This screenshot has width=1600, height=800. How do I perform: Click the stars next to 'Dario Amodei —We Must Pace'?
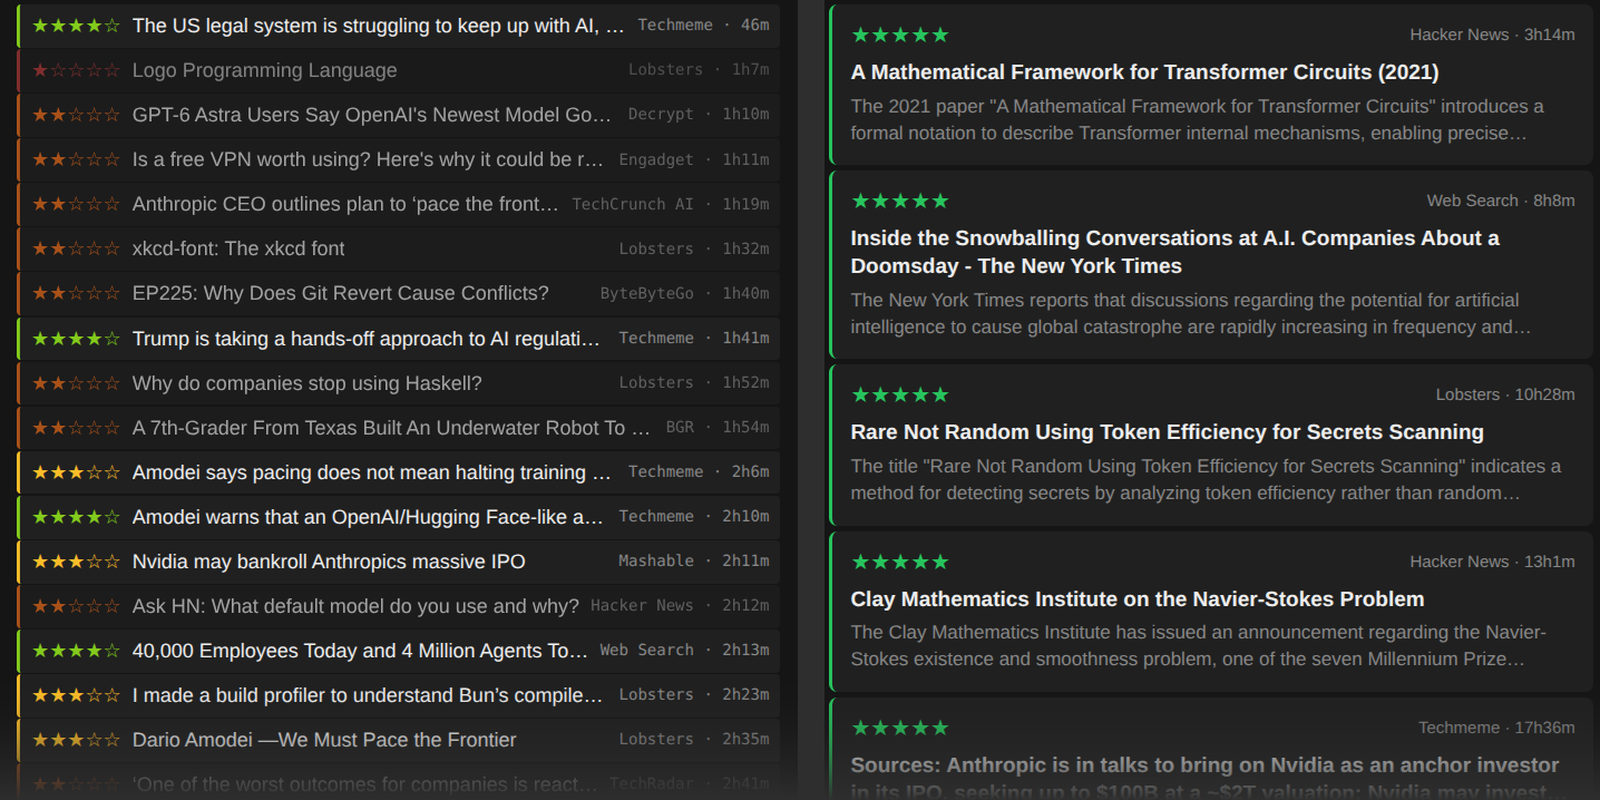76,740
